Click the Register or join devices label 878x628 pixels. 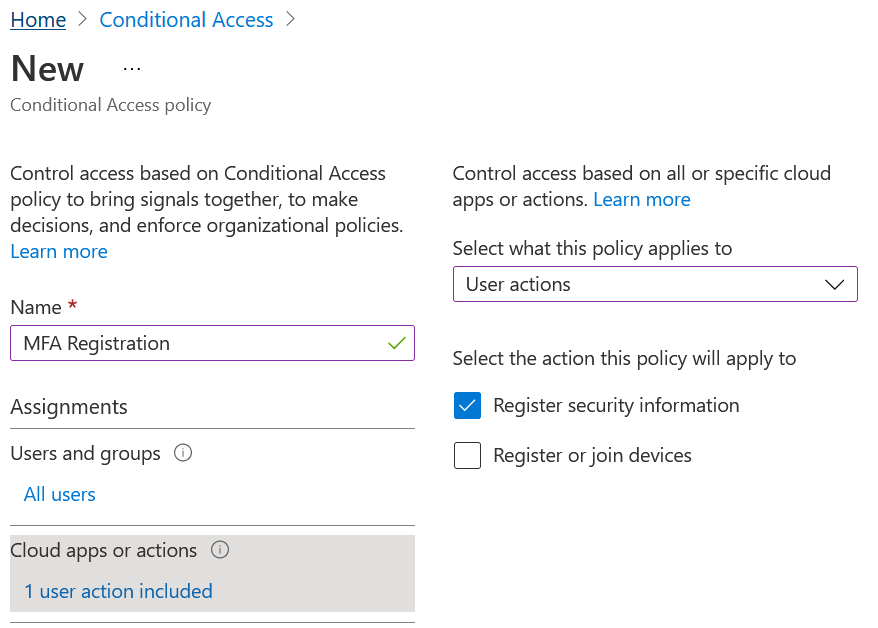[592, 456]
